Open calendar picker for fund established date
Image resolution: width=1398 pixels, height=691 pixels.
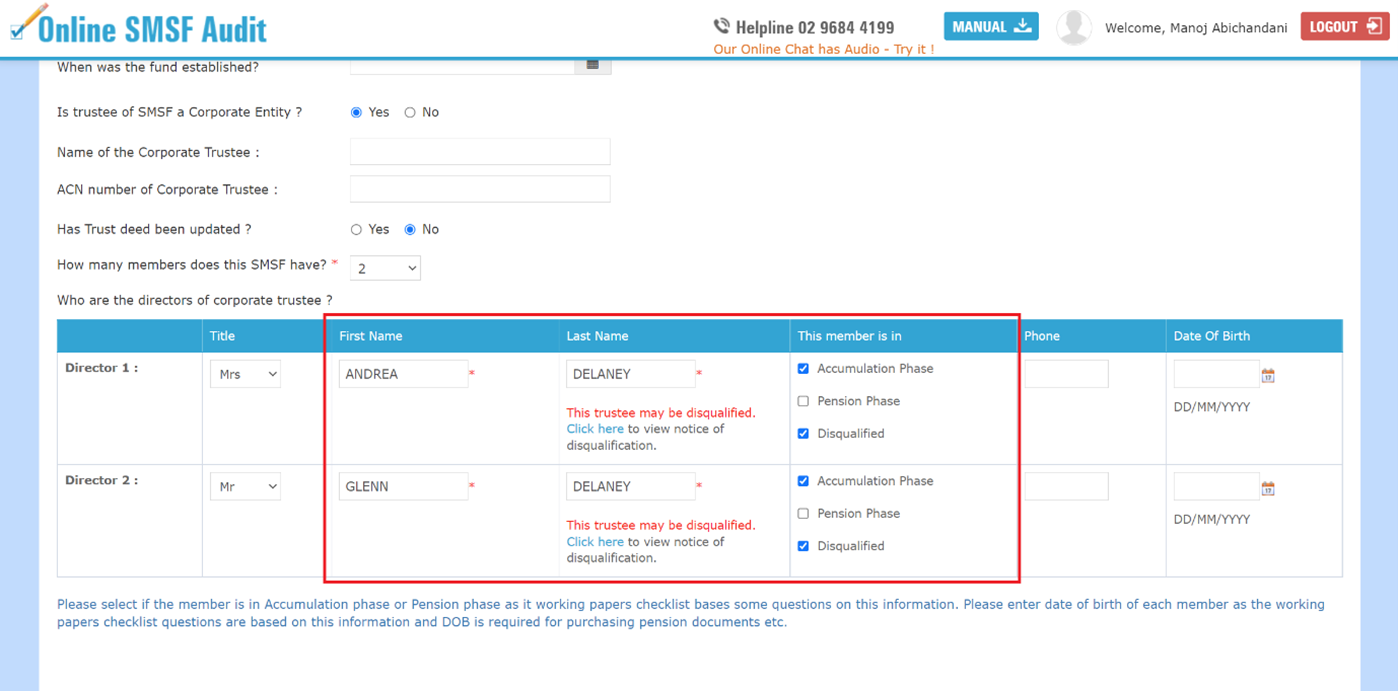click(x=593, y=65)
